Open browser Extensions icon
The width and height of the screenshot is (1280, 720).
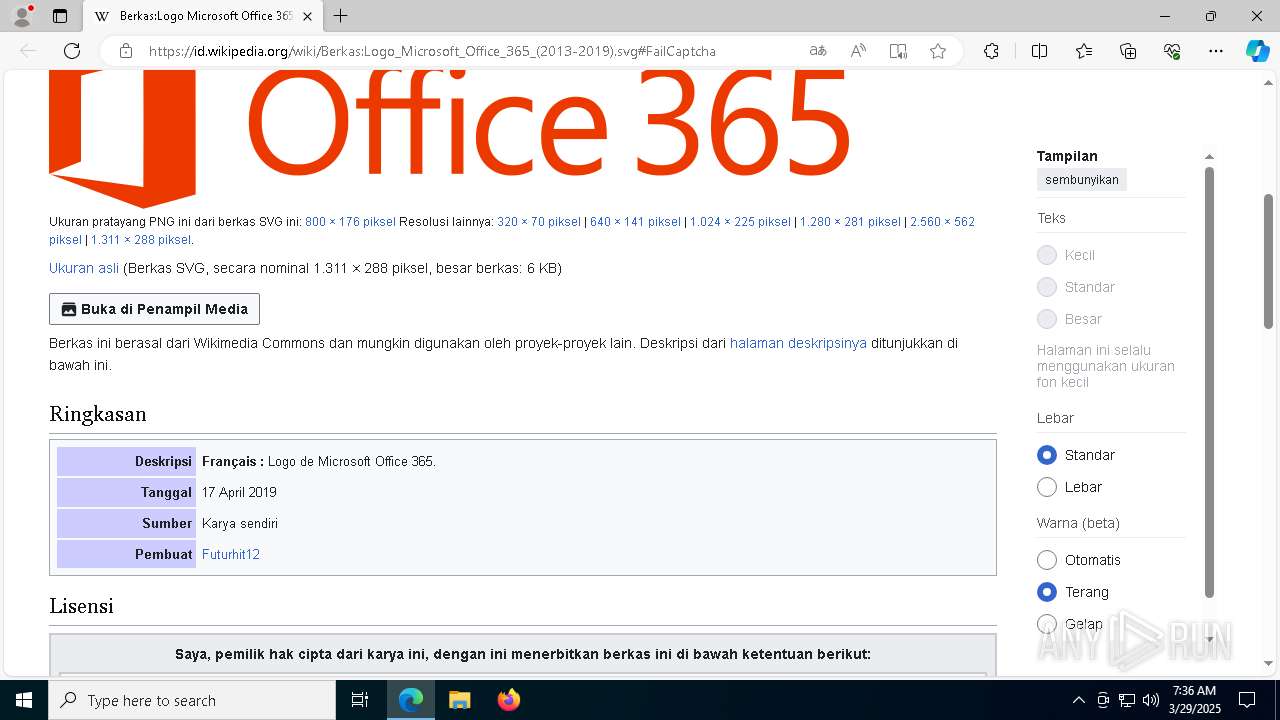[991, 51]
